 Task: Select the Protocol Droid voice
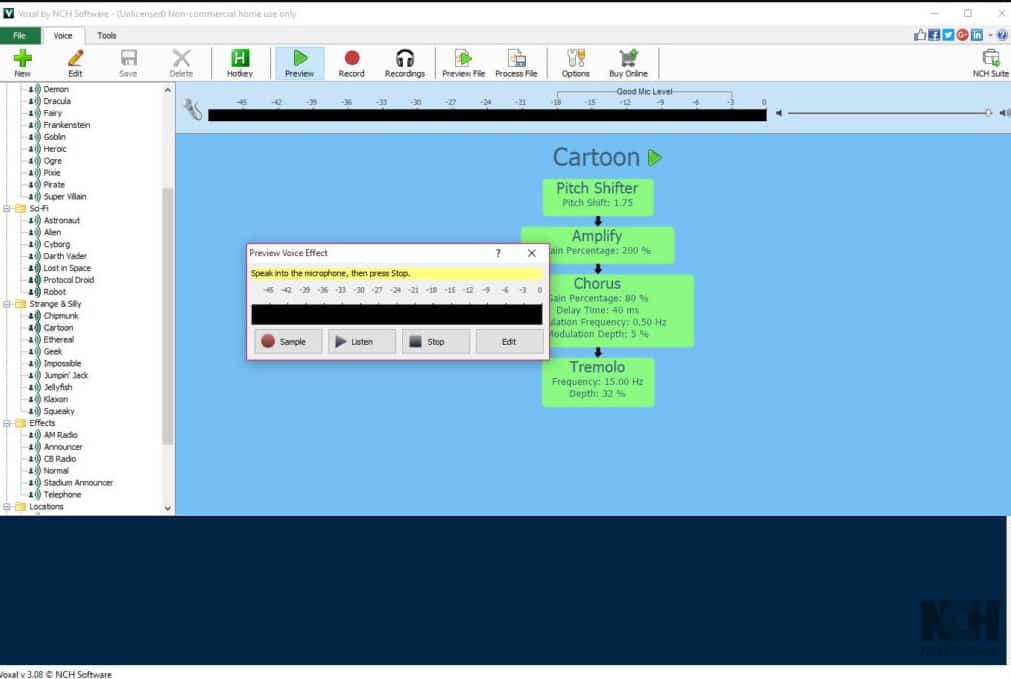[69, 280]
